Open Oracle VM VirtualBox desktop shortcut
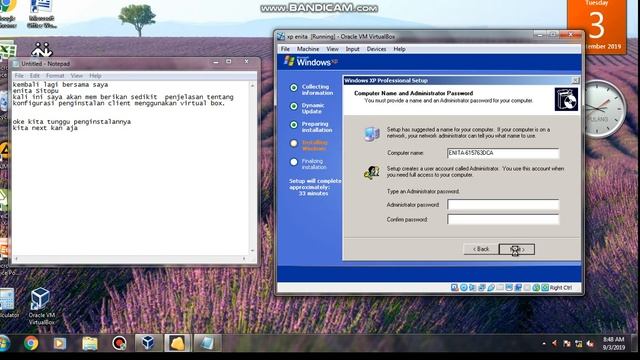The width and height of the screenshot is (640, 360). [41, 306]
